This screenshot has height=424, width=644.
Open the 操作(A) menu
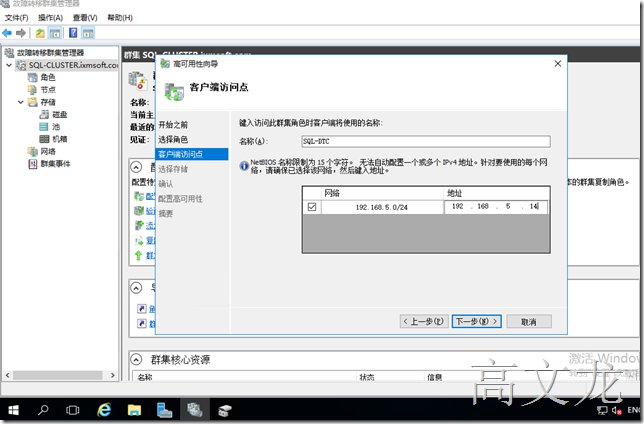[x=50, y=18]
